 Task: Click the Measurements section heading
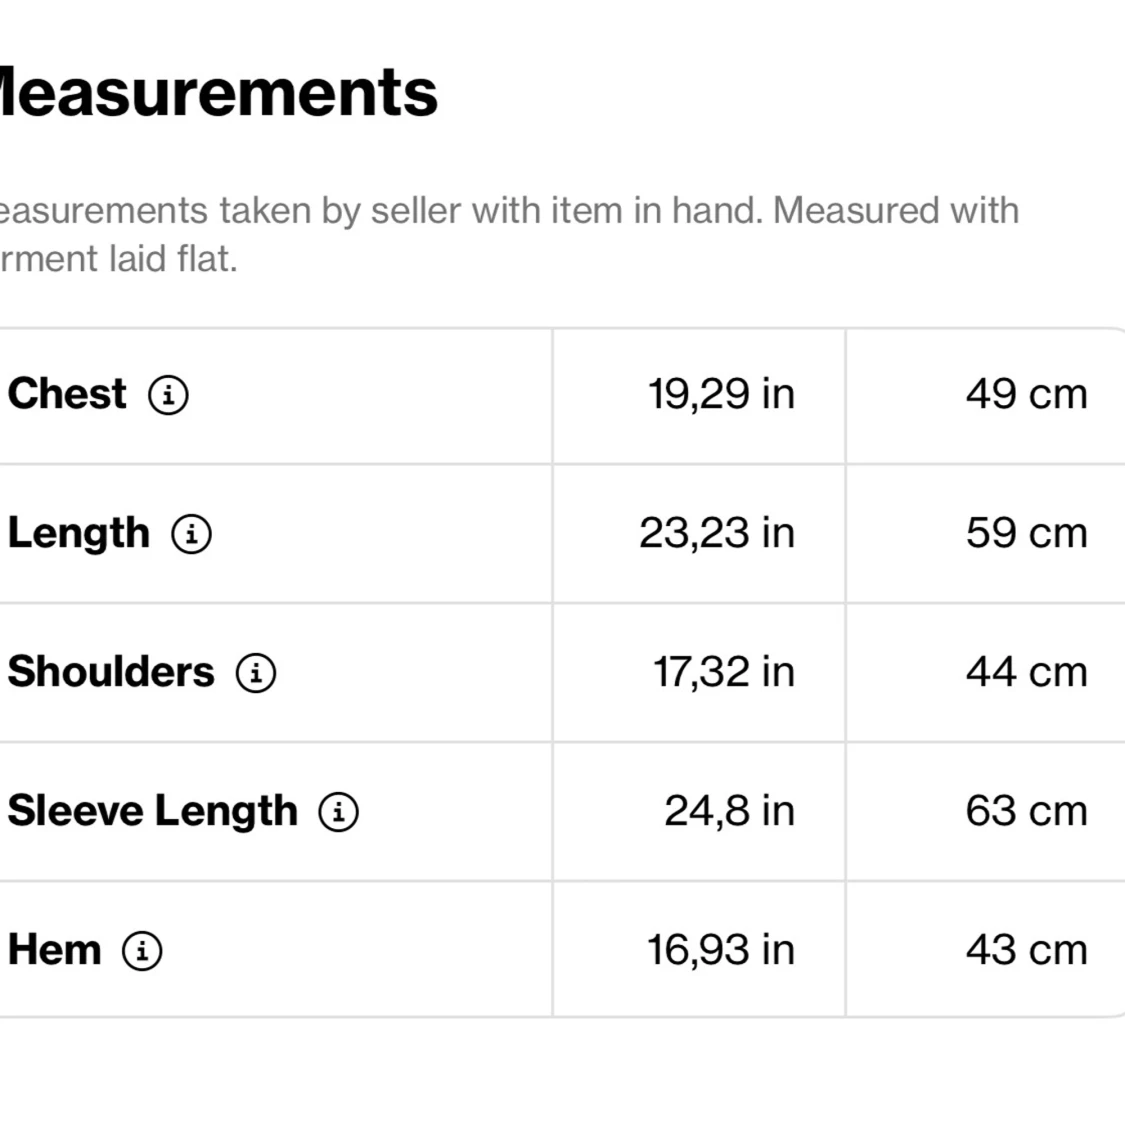click(217, 92)
